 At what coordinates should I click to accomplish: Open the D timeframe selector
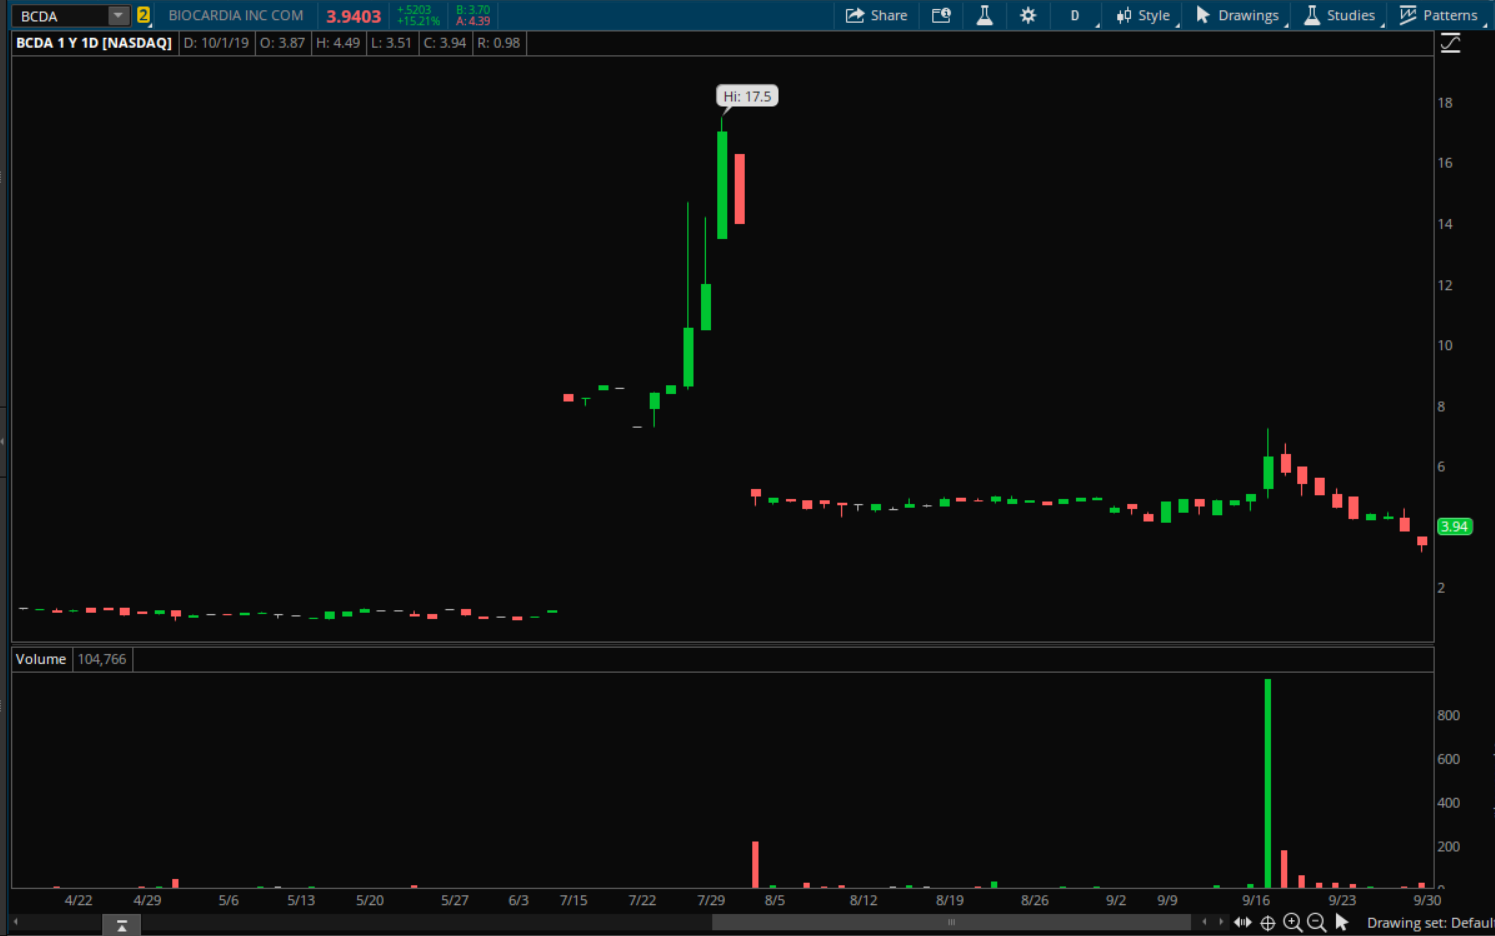(1075, 15)
